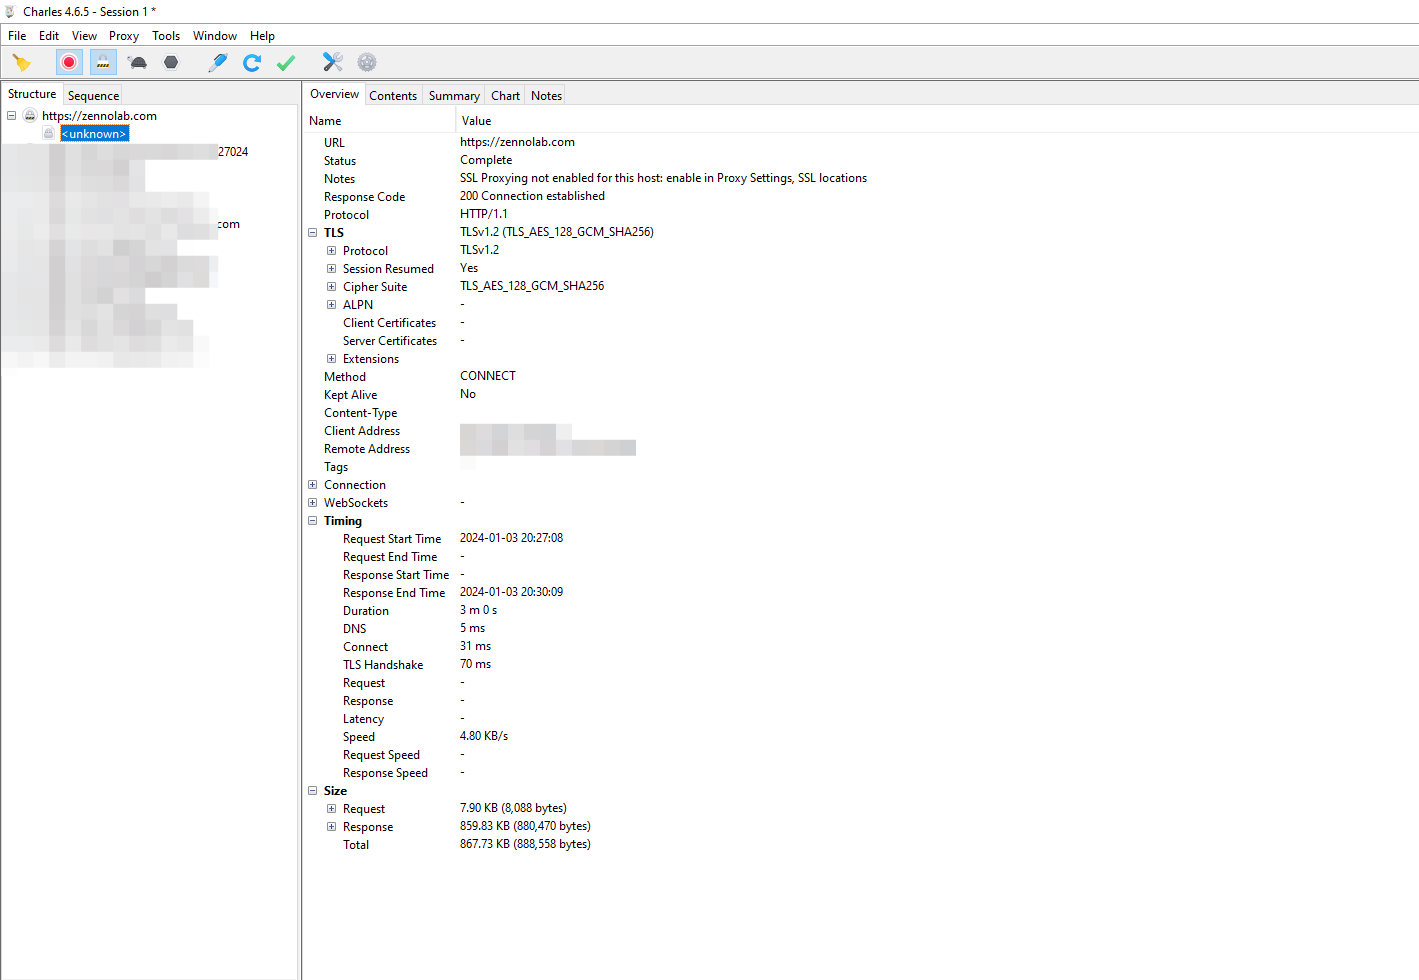Click the Value column header
This screenshot has width=1419, height=980.
pyautogui.click(x=937, y=121)
